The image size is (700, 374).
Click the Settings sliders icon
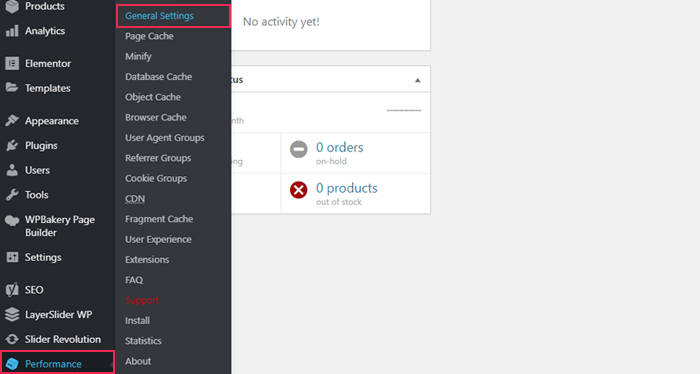tap(12, 257)
